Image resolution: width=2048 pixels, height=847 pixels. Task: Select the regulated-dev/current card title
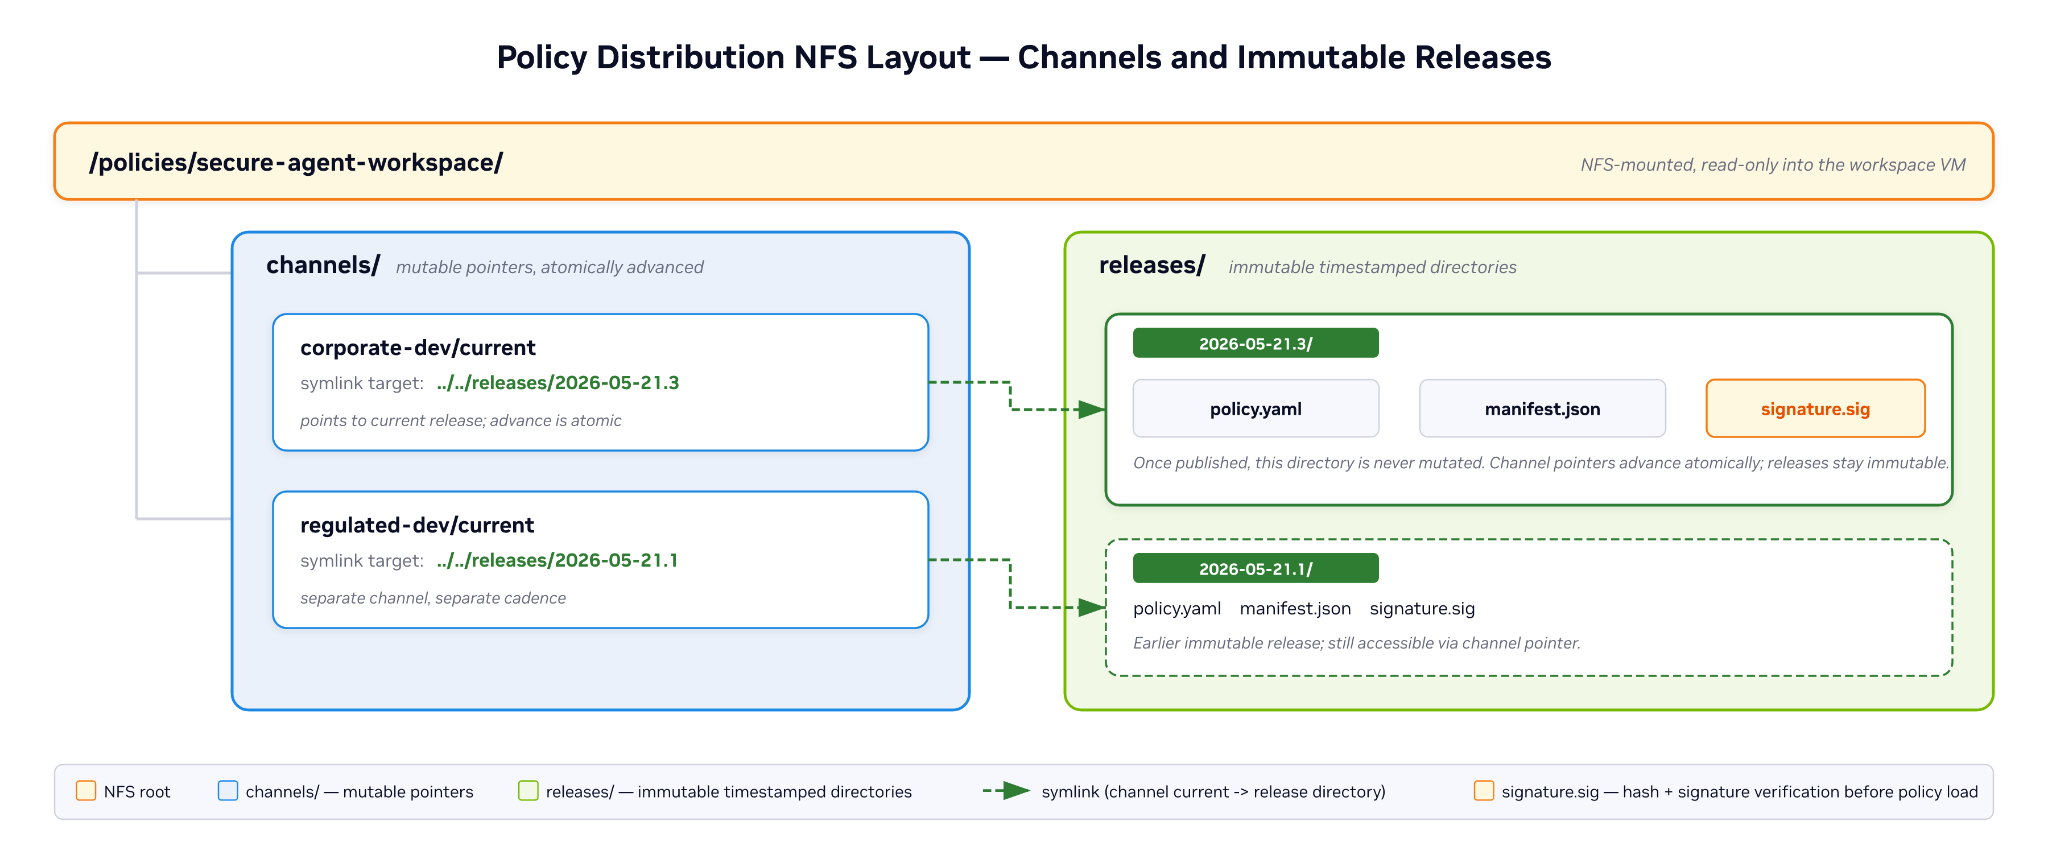[x=417, y=525]
